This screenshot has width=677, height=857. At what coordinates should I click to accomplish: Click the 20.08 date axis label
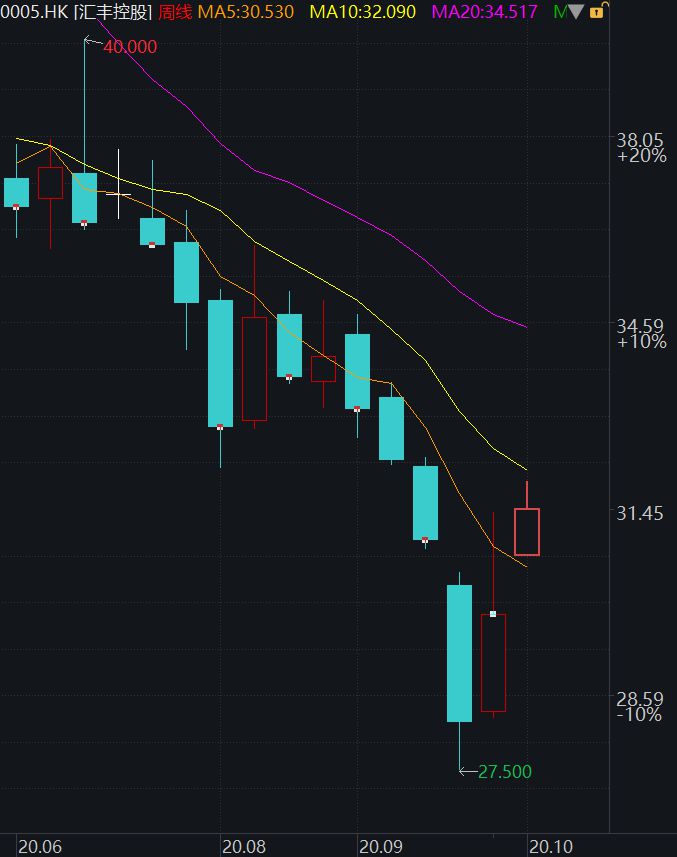point(244,847)
